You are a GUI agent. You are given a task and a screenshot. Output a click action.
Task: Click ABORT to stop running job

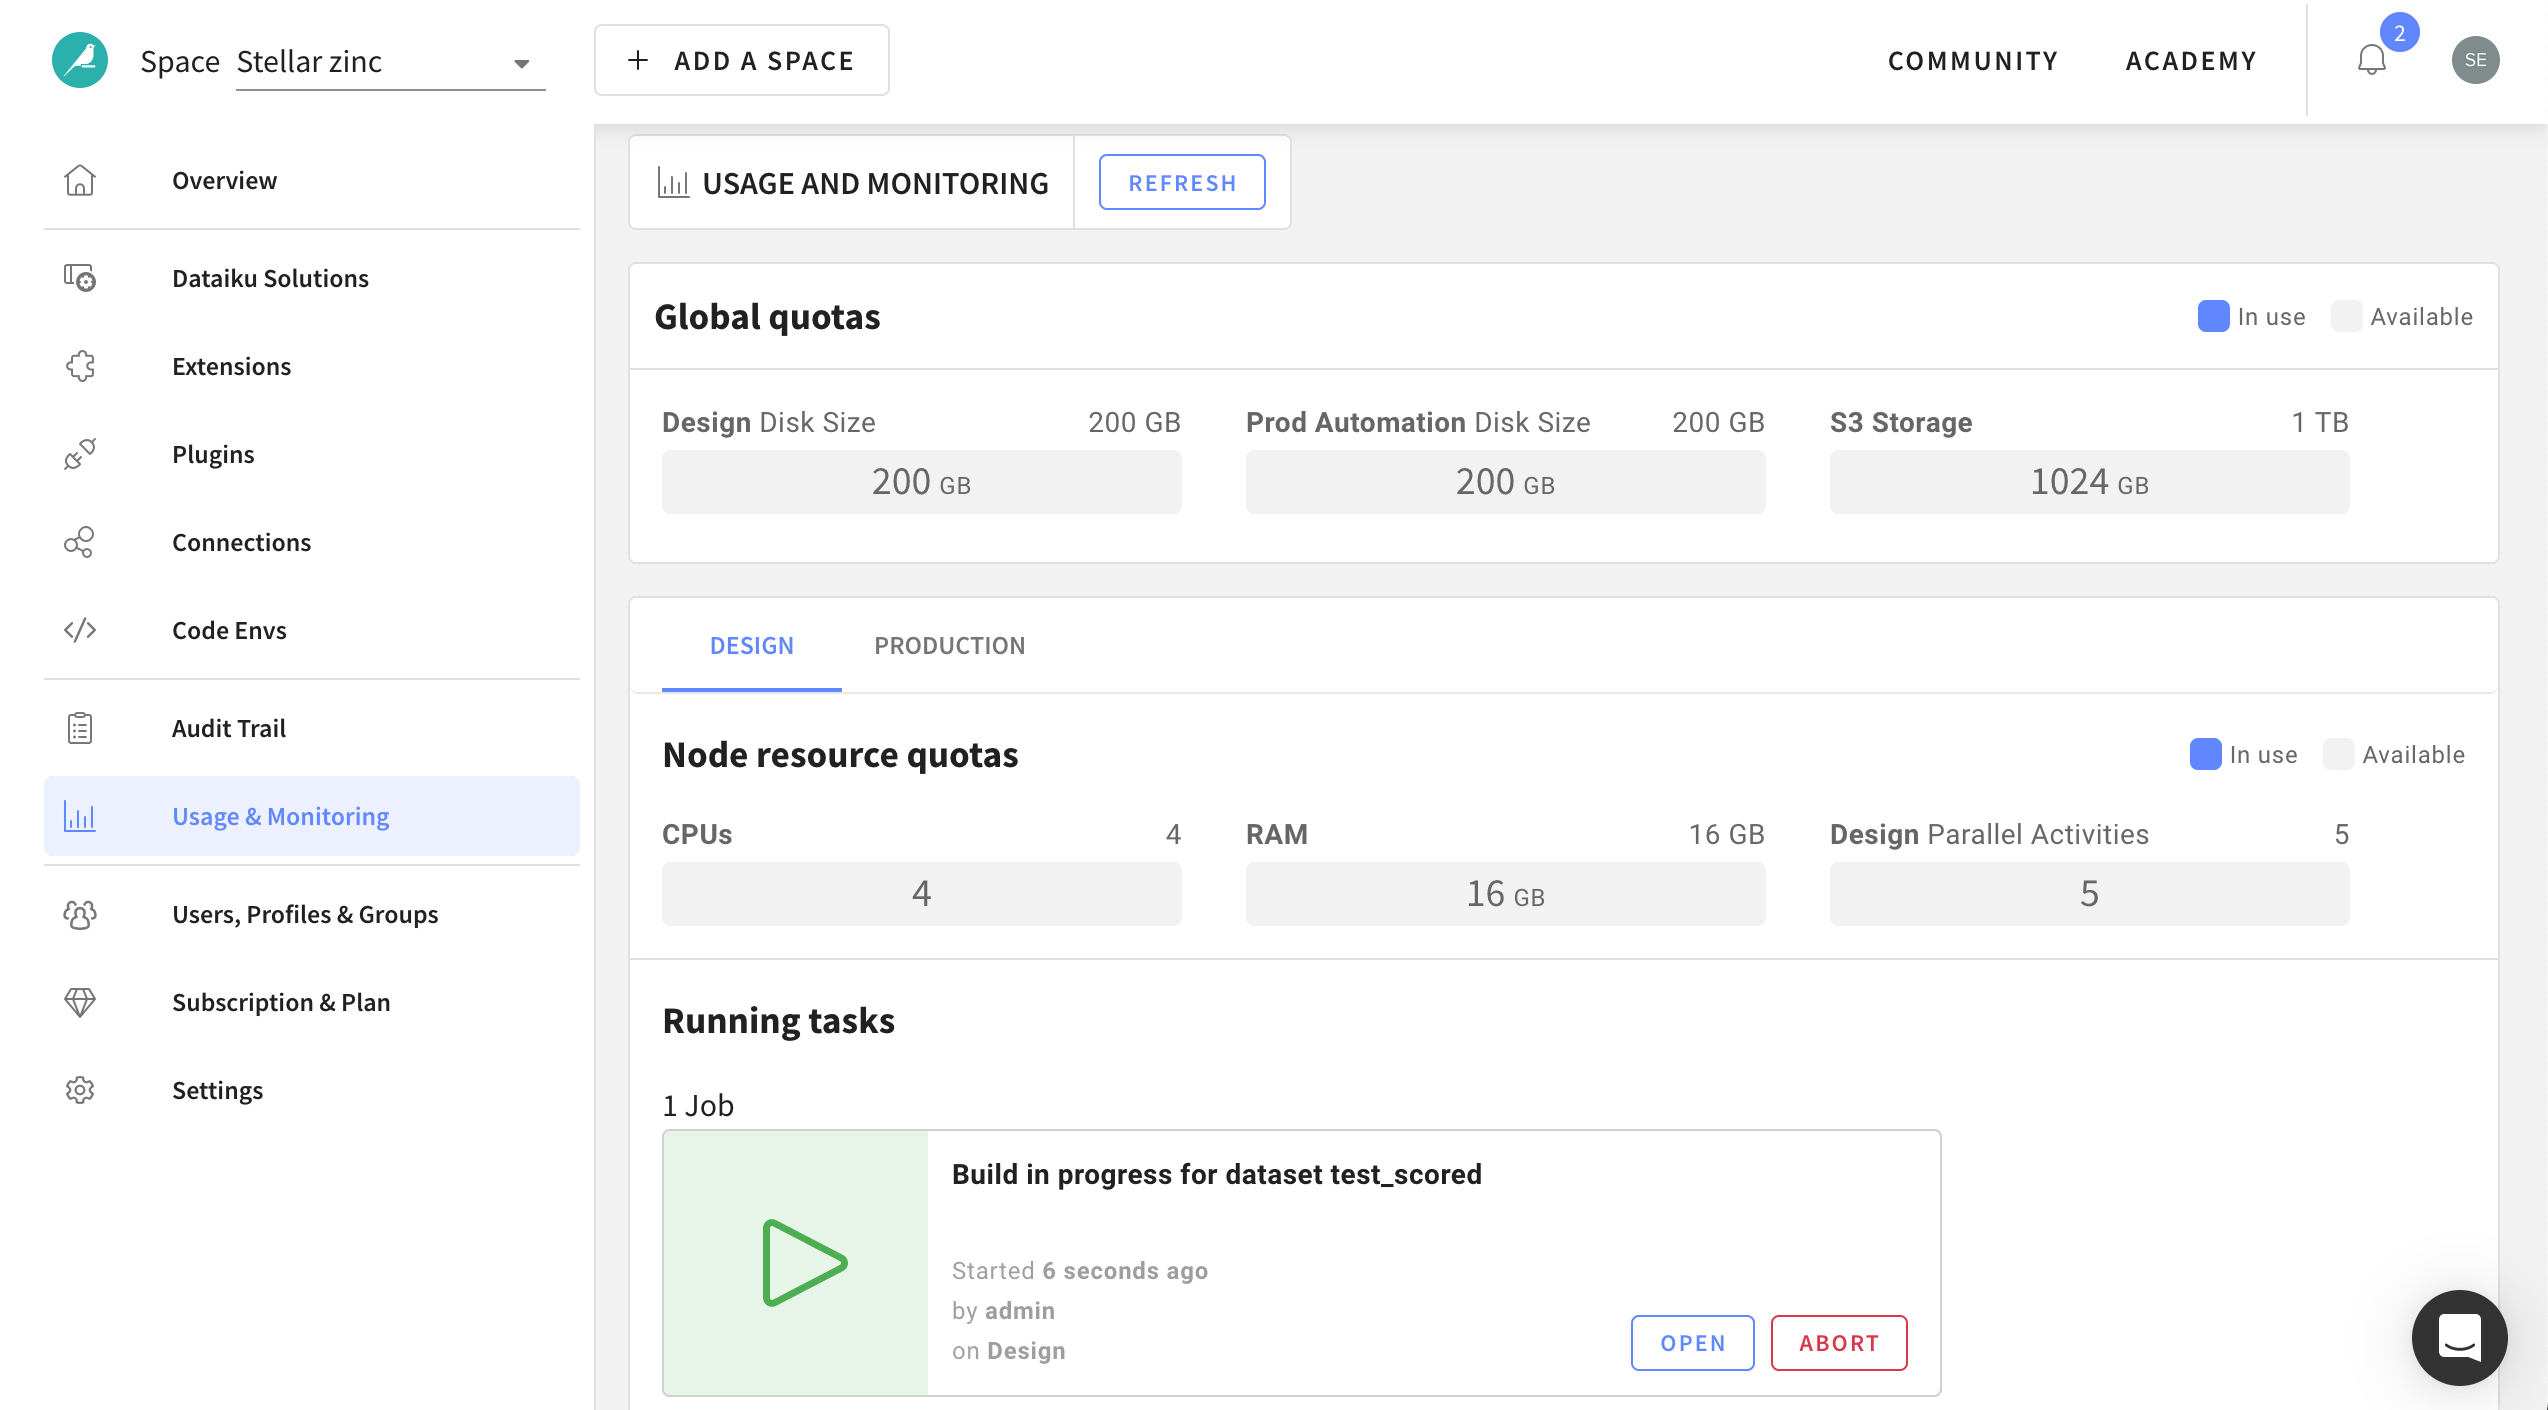(x=1838, y=1342)
